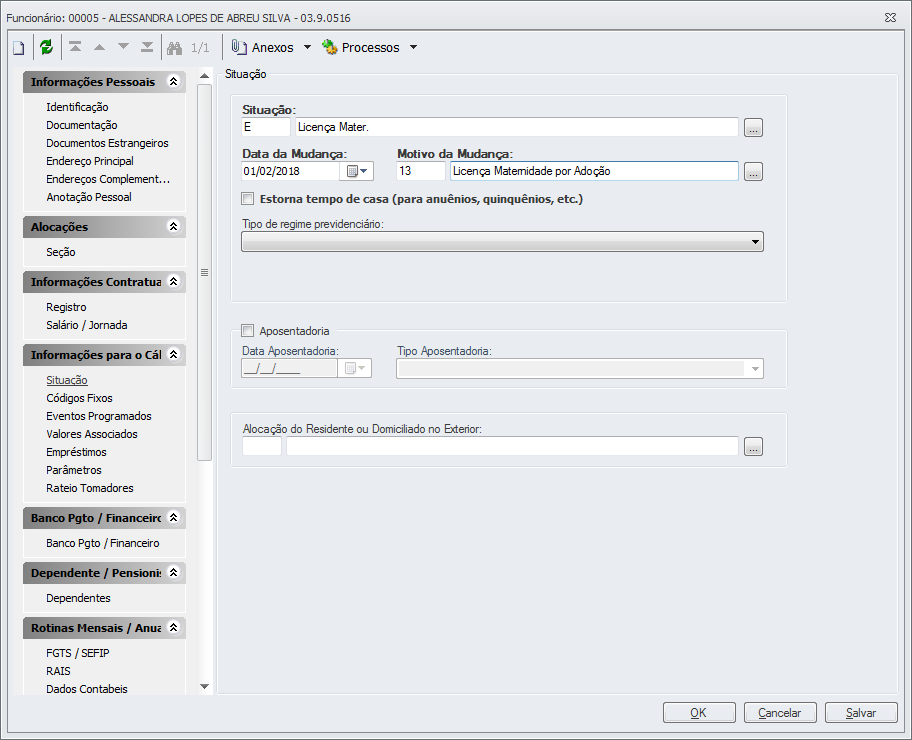The width and height of the screenshot is (912, 740).
Task: Open Parâmetros page
Action: coord(74,471)
